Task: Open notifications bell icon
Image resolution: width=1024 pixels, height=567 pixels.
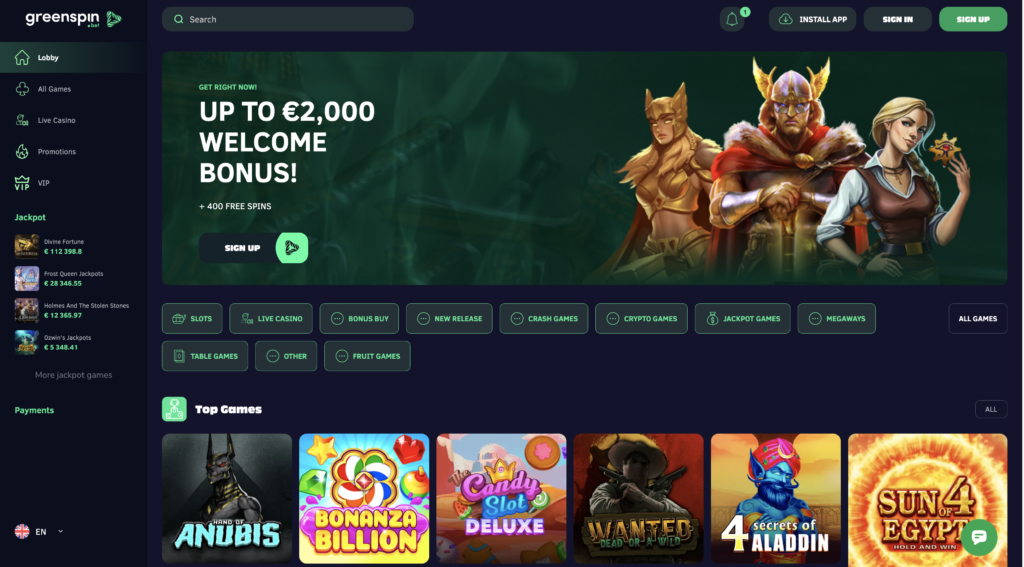Action: pos(731,20)
